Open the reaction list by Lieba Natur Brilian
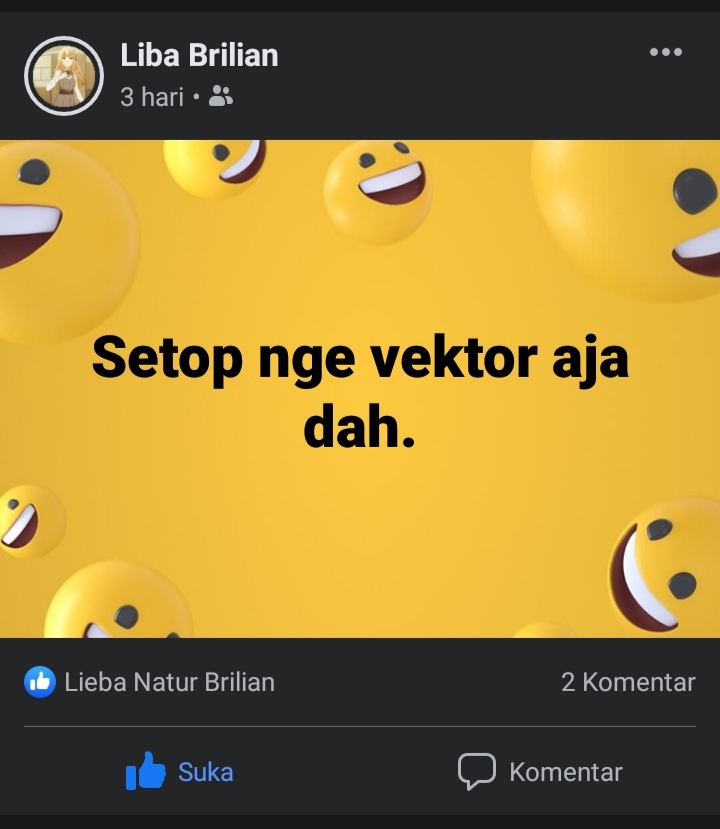The height and width of the screenshot is (829, 720). tap(169, 682)
